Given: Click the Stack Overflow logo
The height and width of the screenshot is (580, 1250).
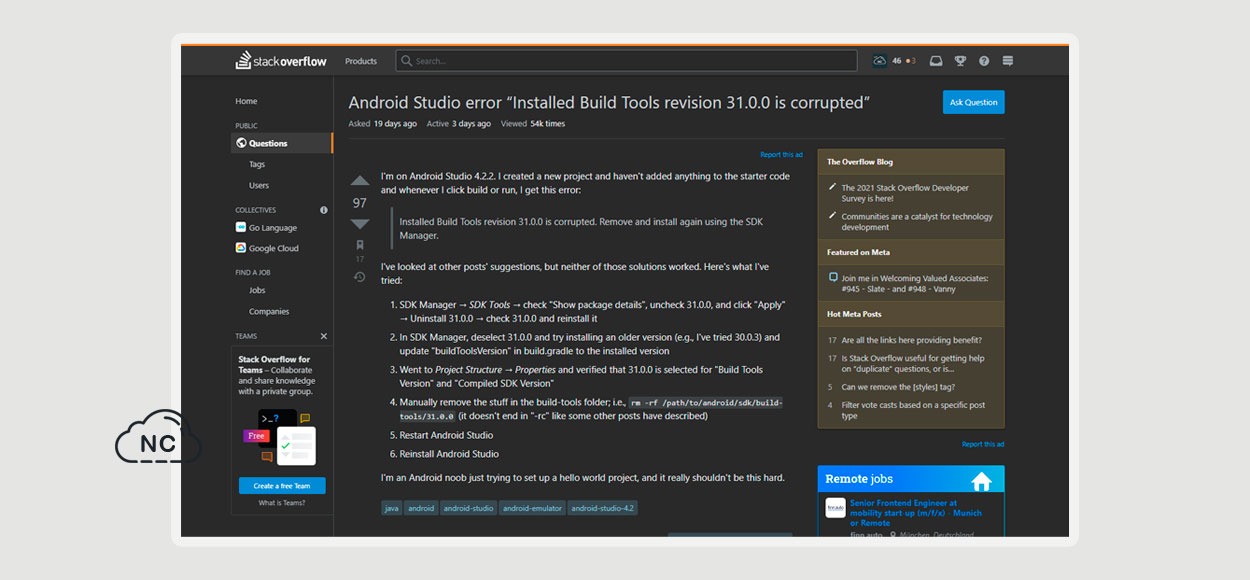Looking at the screenshot, I should (x=281, y=61).
